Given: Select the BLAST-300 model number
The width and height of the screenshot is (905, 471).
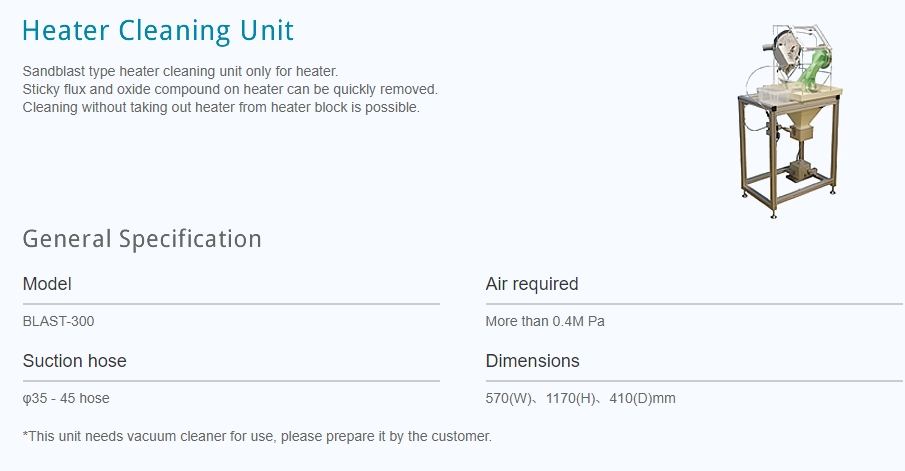Looking at the screenshot, I should coord(58,322).
